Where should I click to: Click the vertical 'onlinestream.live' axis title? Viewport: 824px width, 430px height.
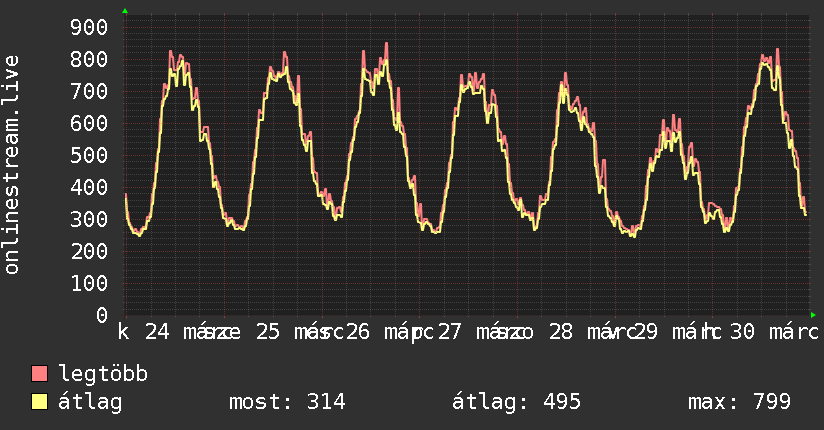[11, 165]
